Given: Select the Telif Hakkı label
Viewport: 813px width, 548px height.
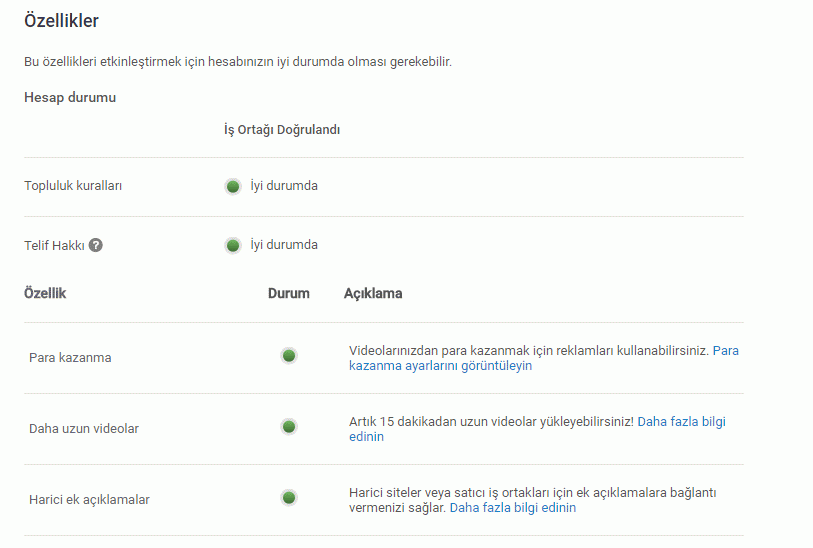Looking at the screenshot, I should pyautogui.click(x=54, y=245).
